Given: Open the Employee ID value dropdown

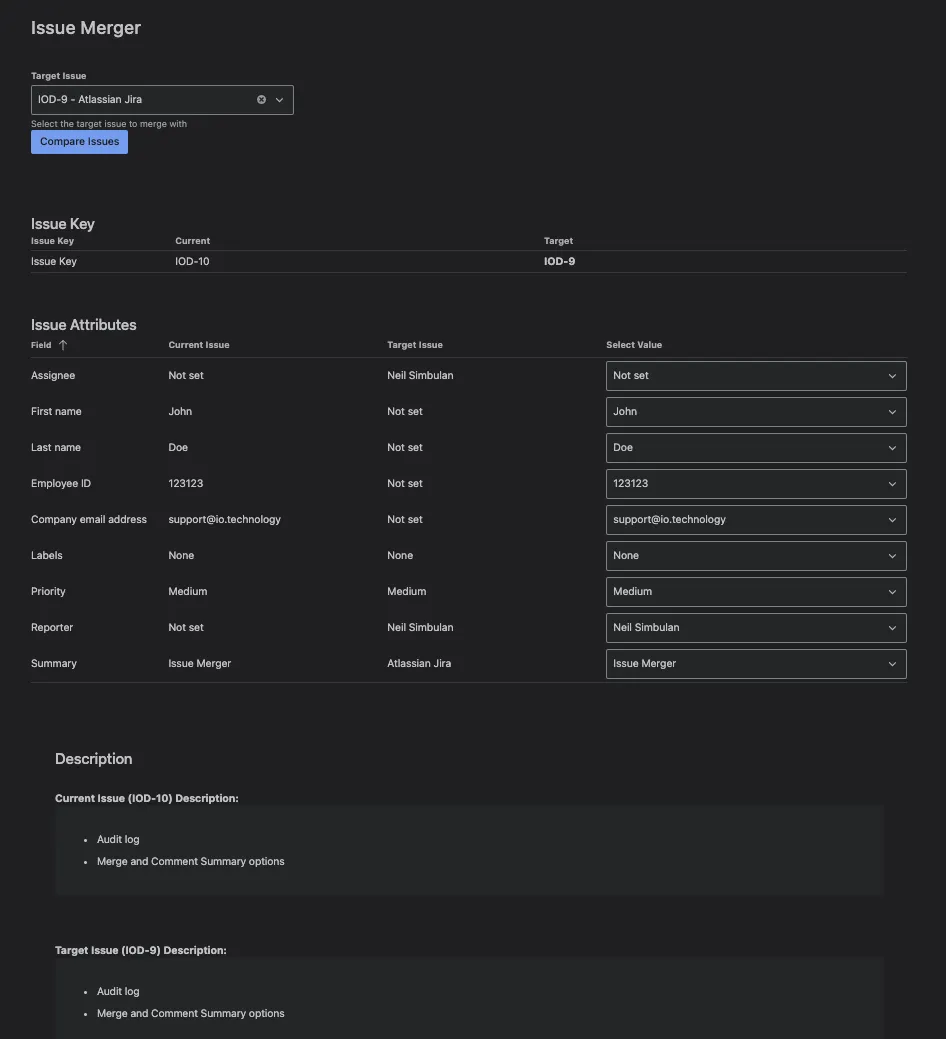Looking at the screenshot, I should click(x=756, y=484).
